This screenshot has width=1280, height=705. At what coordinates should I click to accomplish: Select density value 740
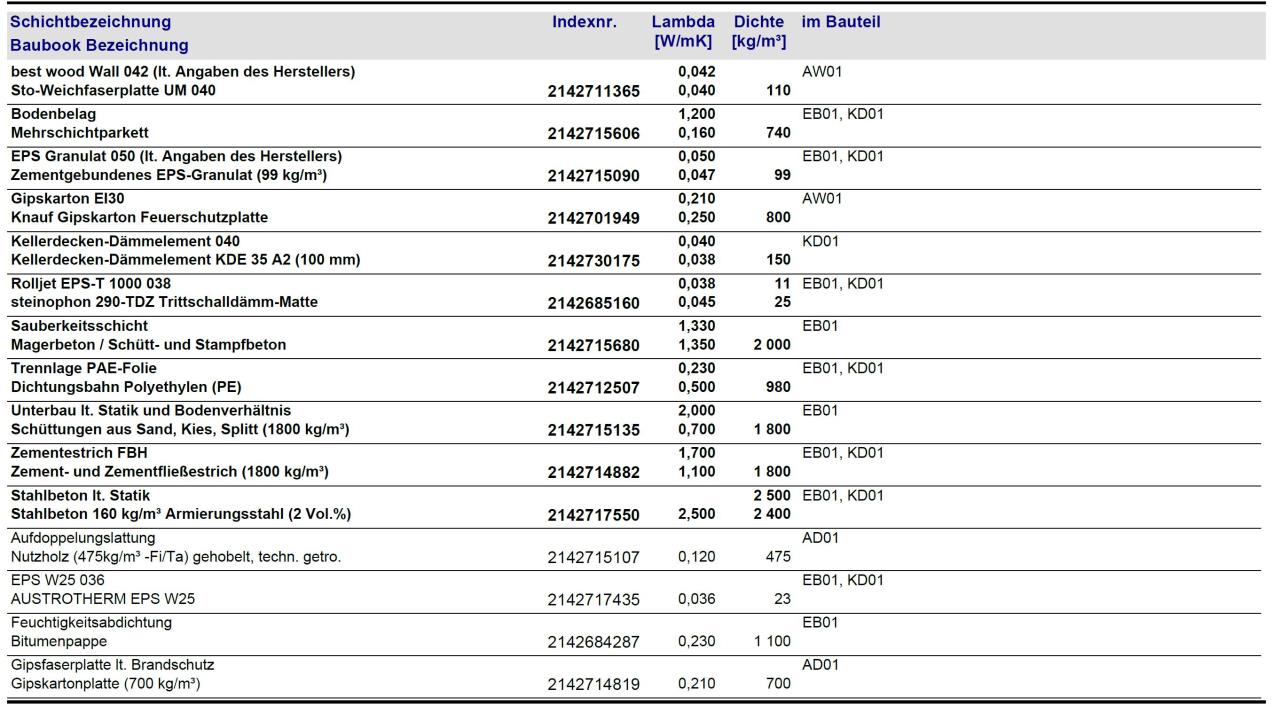click(778, 134)
